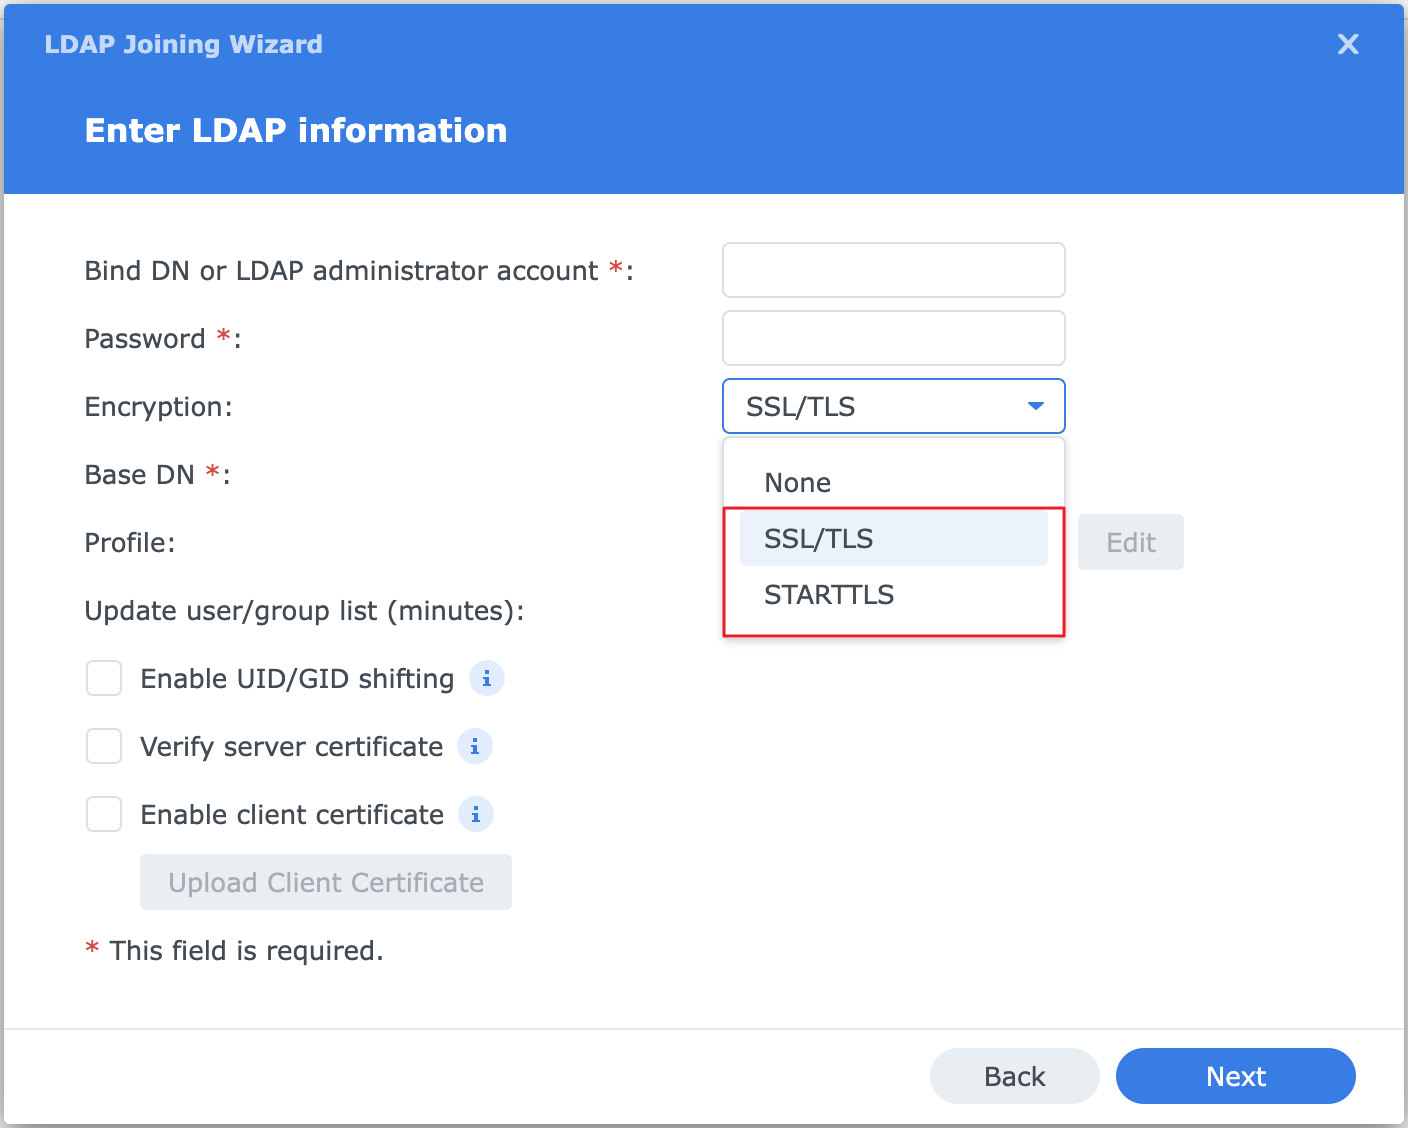Pick STARTTLS from the encryption options
Viewport: 1408px width, 1128px height.
[829, 595]
